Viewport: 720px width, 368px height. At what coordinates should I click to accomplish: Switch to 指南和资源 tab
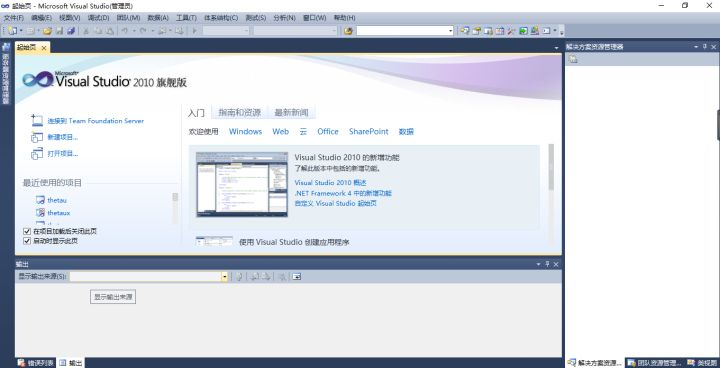[239, 113]
